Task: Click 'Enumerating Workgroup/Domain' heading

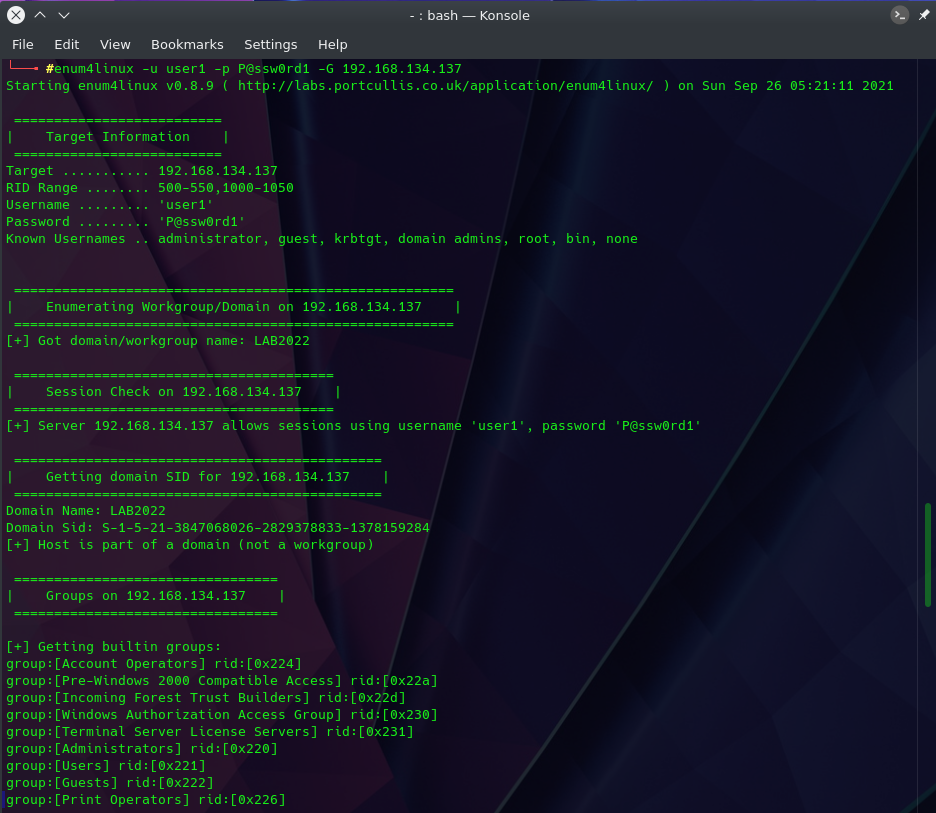Action: [233, 307]
